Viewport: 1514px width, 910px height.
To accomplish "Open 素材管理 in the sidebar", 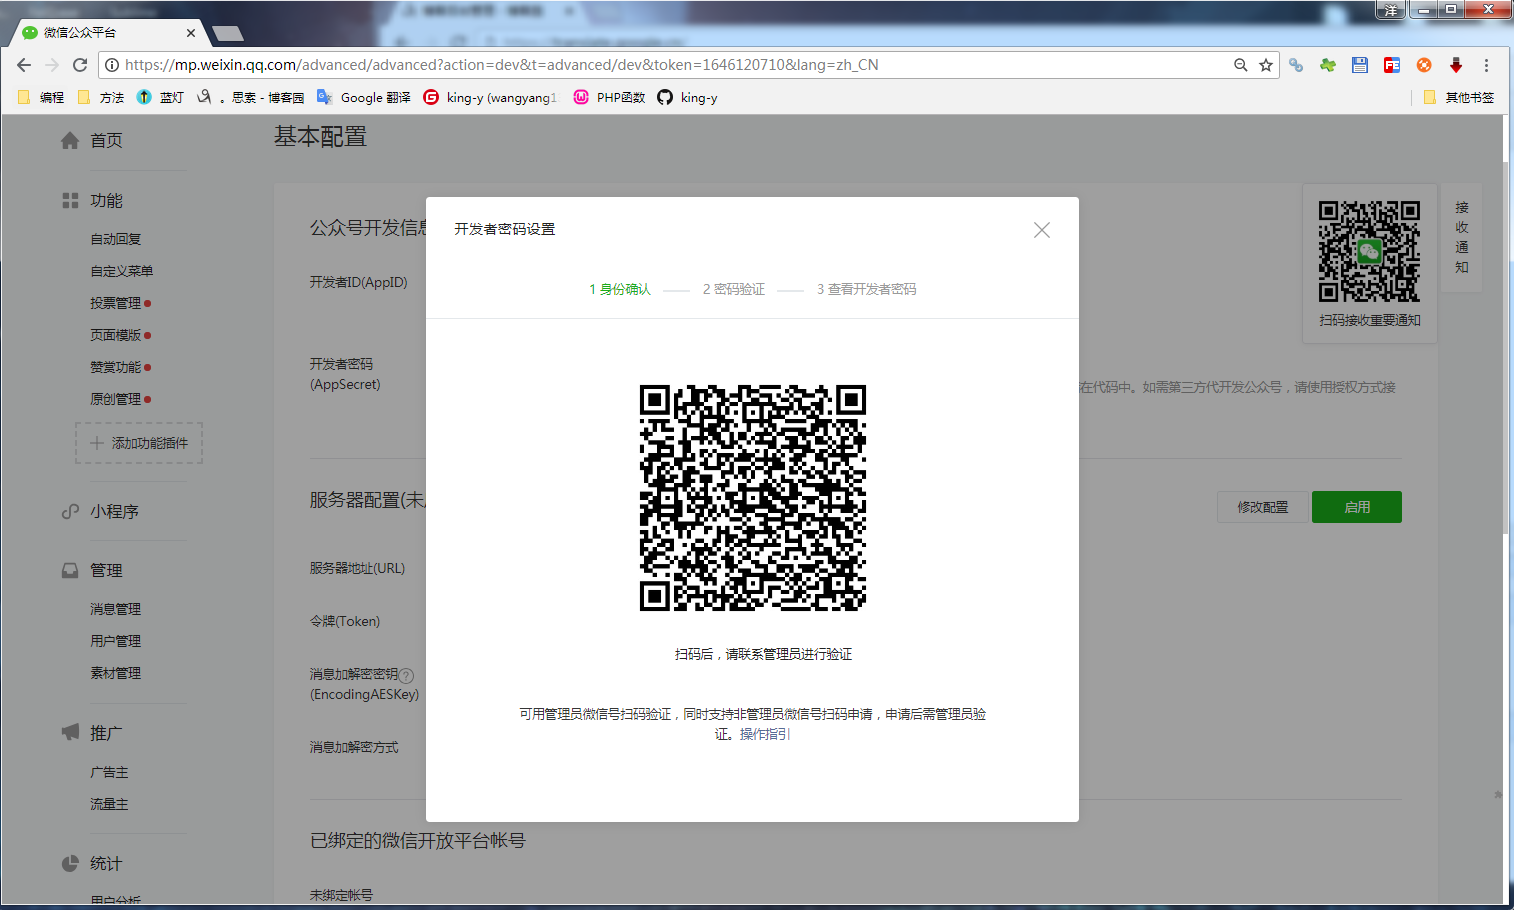I will [116, 673].
